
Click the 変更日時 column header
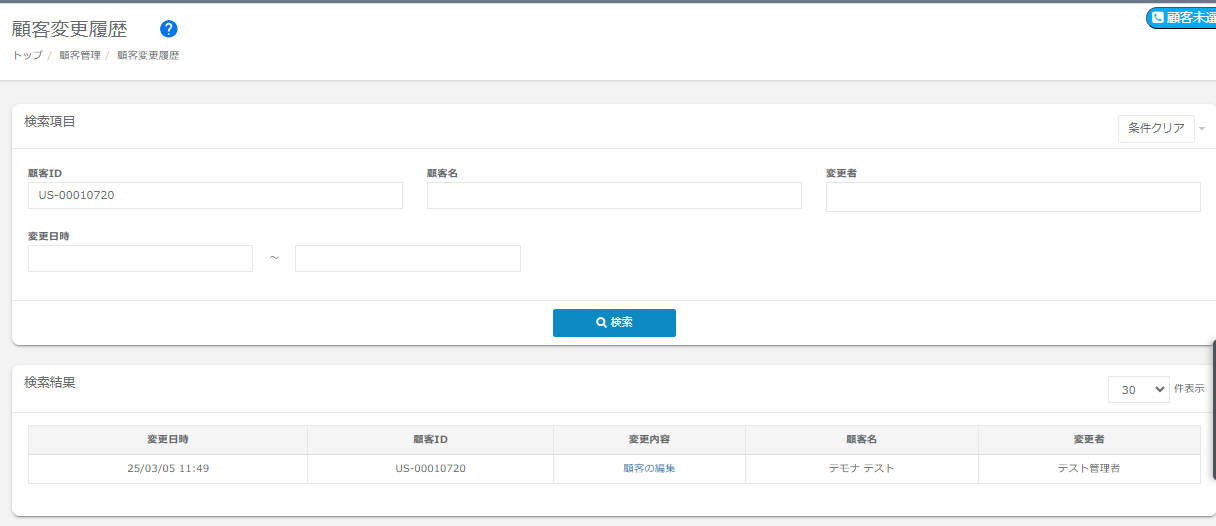[168, 440]
